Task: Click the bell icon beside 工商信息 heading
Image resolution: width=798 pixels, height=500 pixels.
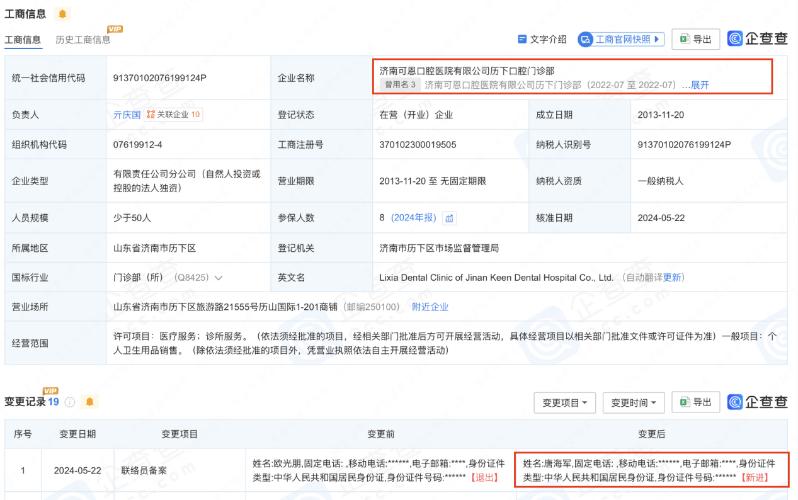Action: (63, 14)
